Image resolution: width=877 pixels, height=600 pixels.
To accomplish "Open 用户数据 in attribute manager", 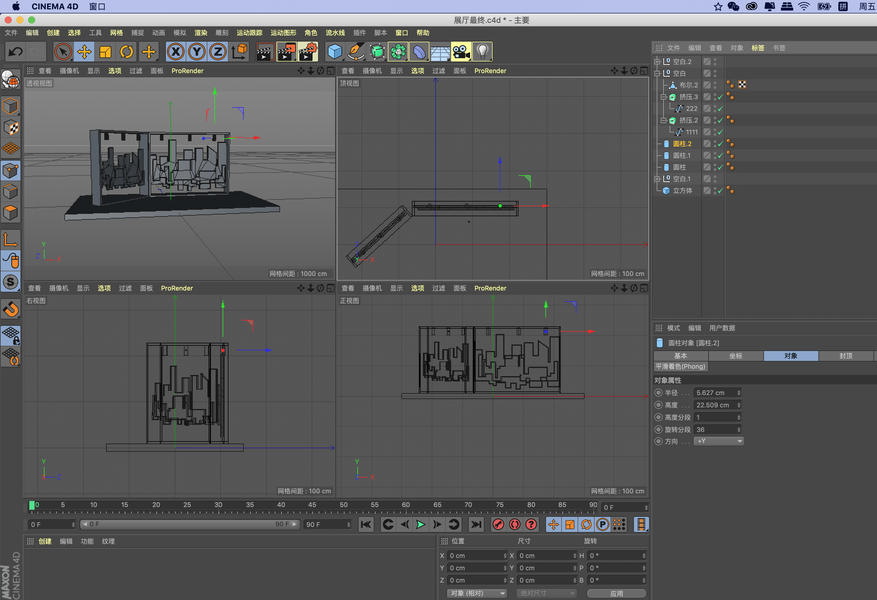I will (722, 328).
